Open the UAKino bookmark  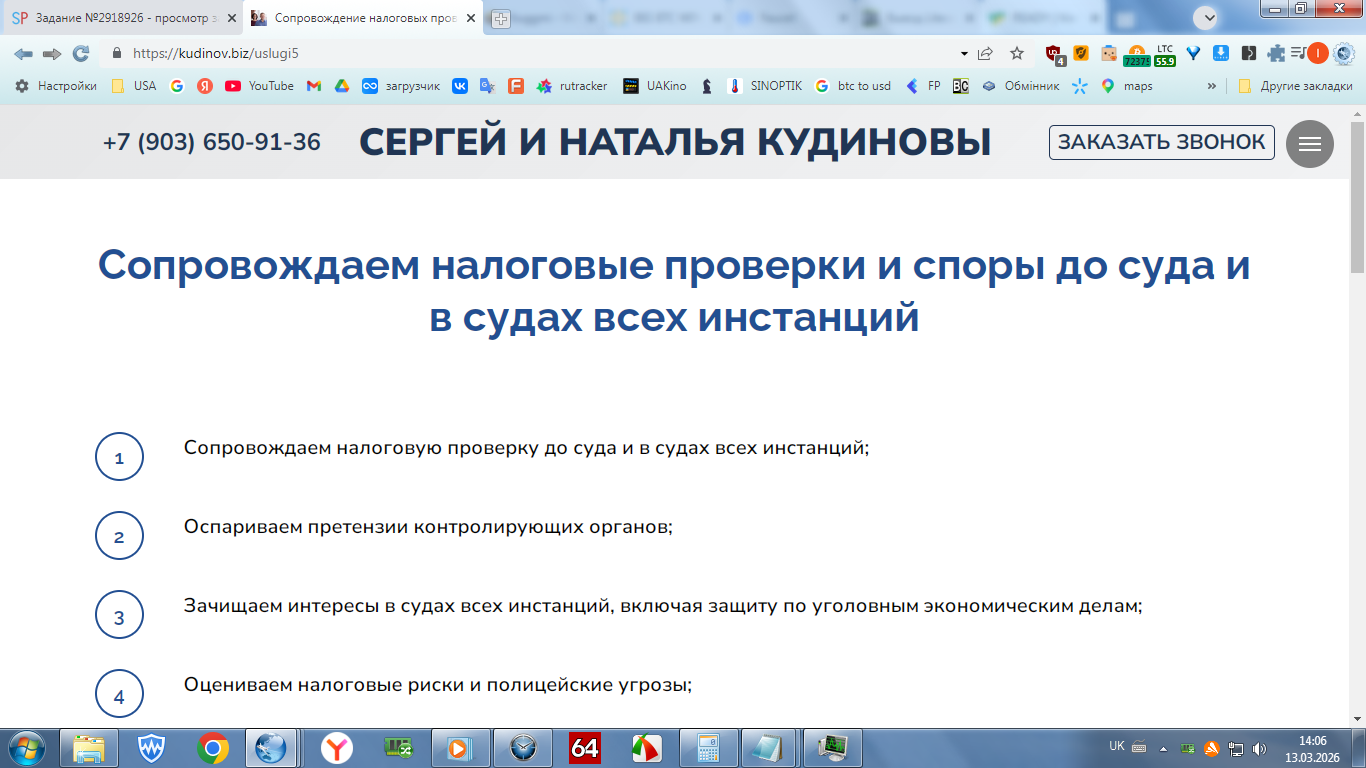click(654, 86)
